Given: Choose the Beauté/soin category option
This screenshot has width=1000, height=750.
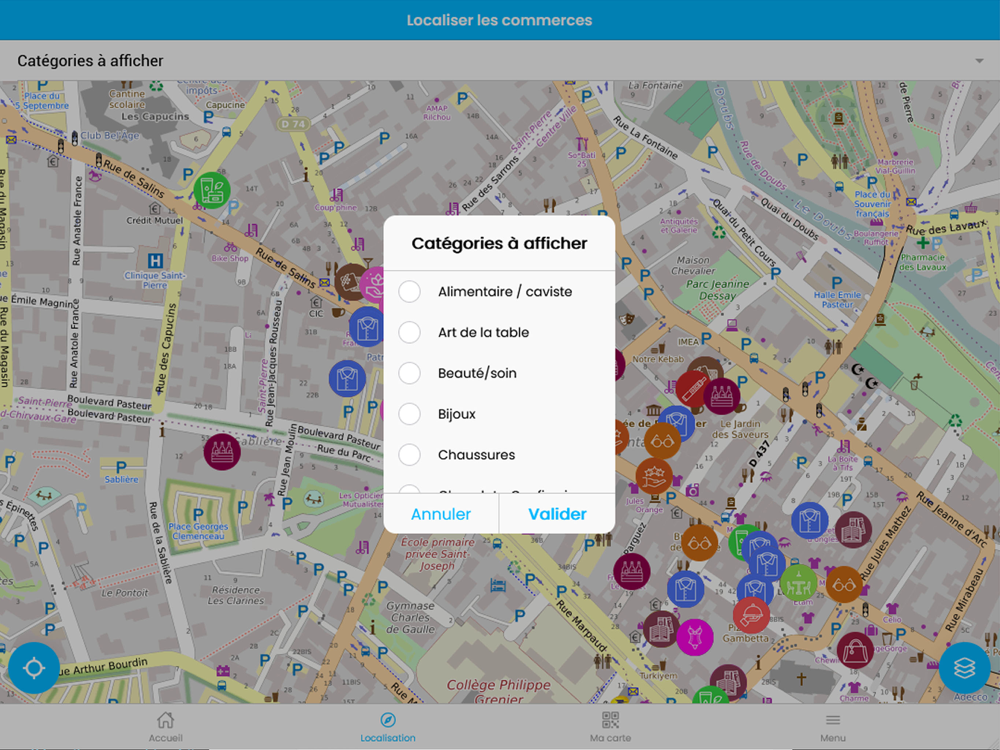Looking at the screenshot, I should point(409,373).
